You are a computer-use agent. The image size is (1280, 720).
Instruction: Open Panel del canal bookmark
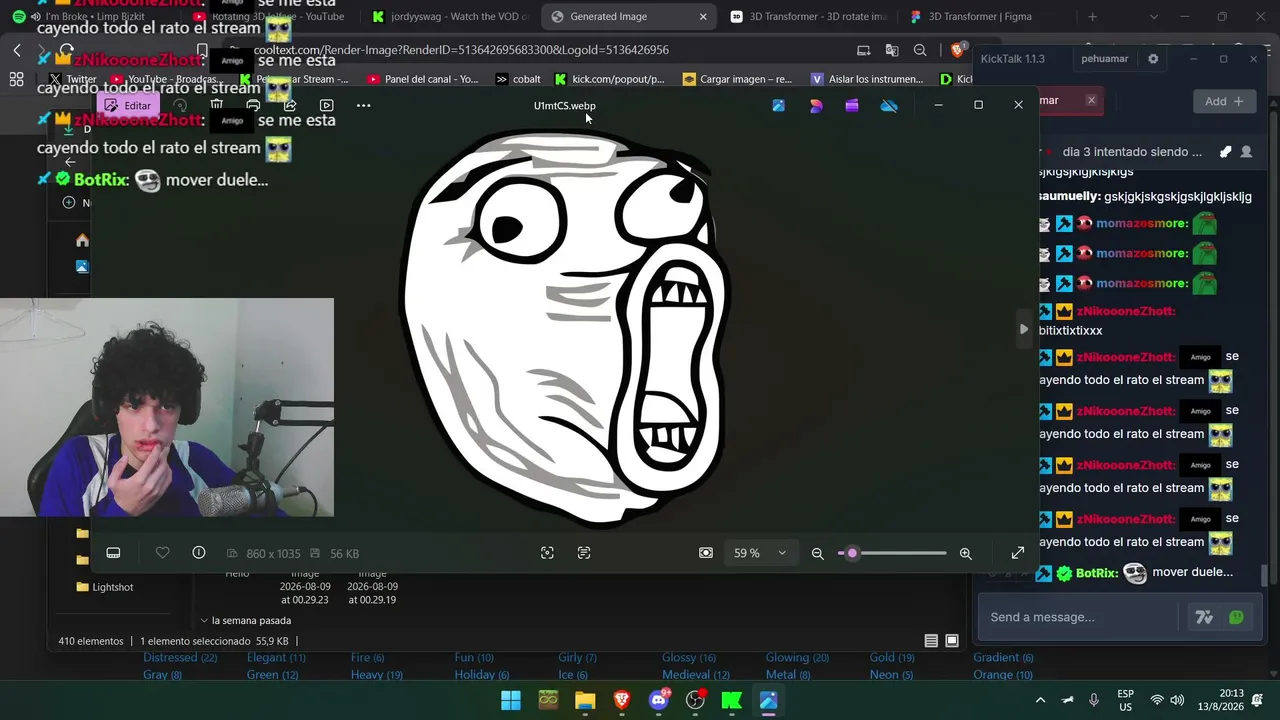coord(423,79)
